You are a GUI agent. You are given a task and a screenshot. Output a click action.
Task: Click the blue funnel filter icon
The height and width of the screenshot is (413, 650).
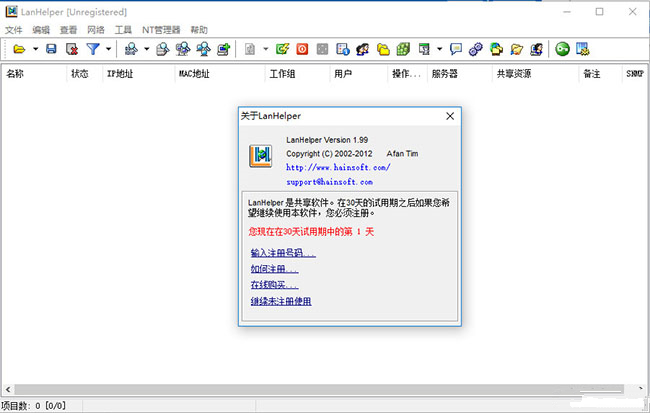(x=93, y=49)
